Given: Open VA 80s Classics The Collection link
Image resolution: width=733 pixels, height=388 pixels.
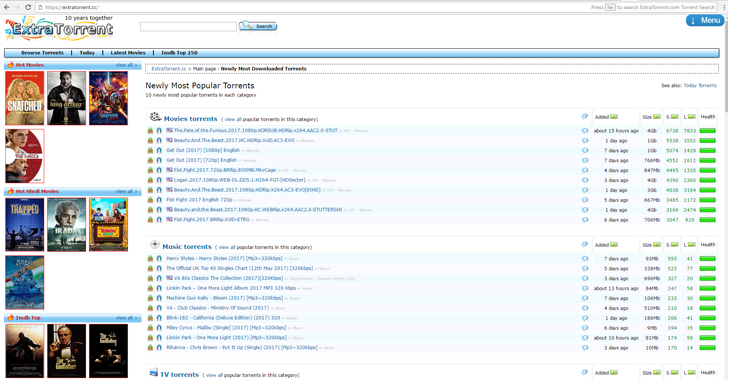Looking at the screenshot, I should pos(228,278).
